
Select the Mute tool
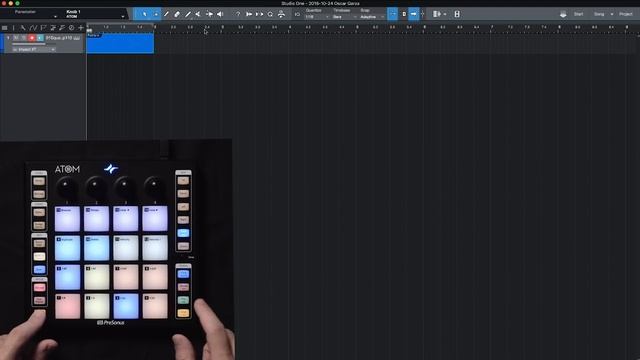(x=198, y=14)
